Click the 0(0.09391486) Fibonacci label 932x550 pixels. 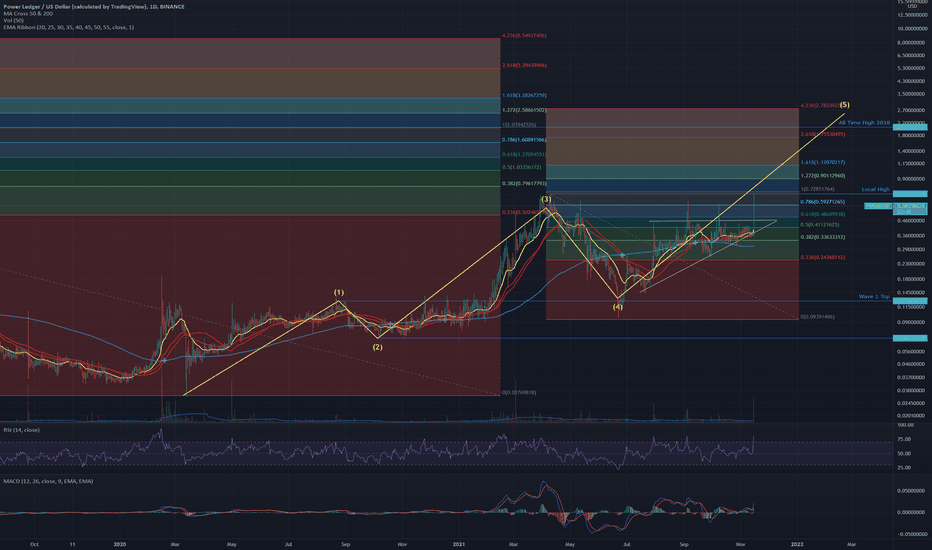[817, 317]
